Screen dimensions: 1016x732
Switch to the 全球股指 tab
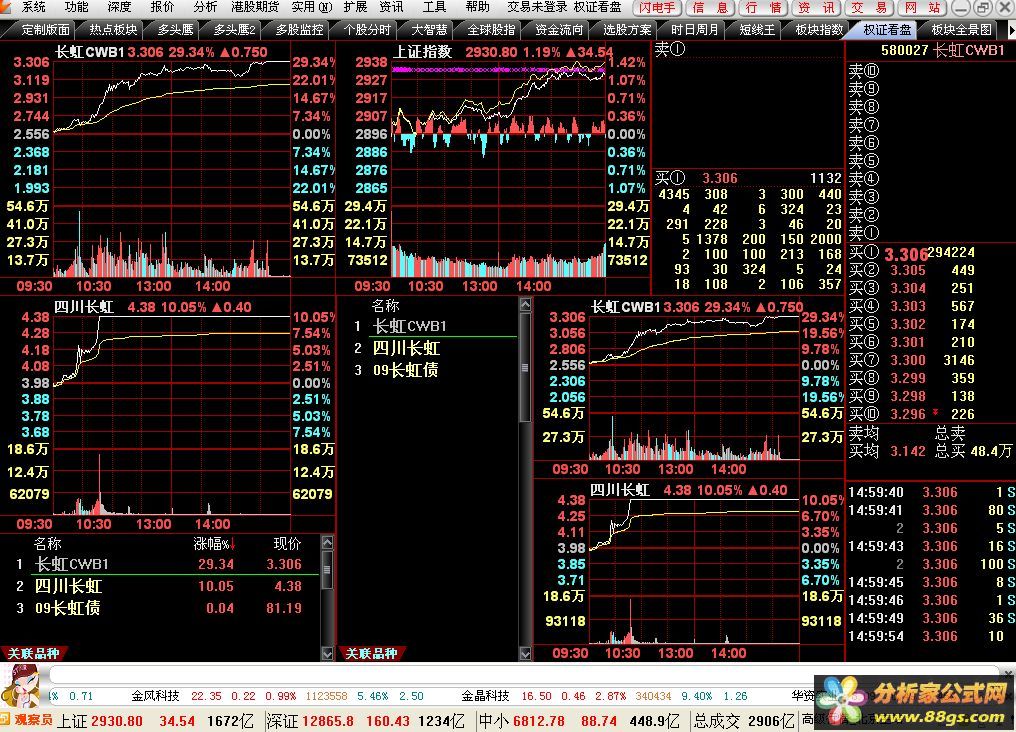tap(491, 30)
